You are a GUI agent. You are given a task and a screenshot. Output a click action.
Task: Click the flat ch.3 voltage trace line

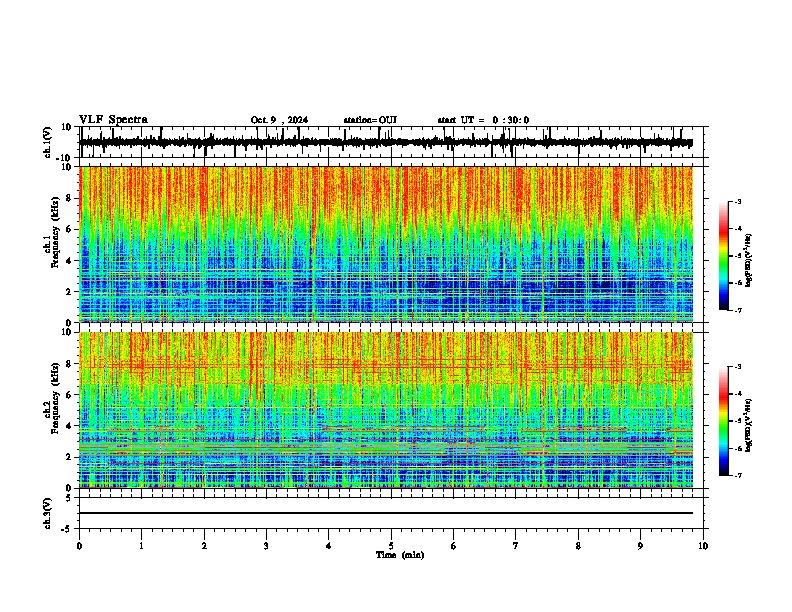point(386,513)
